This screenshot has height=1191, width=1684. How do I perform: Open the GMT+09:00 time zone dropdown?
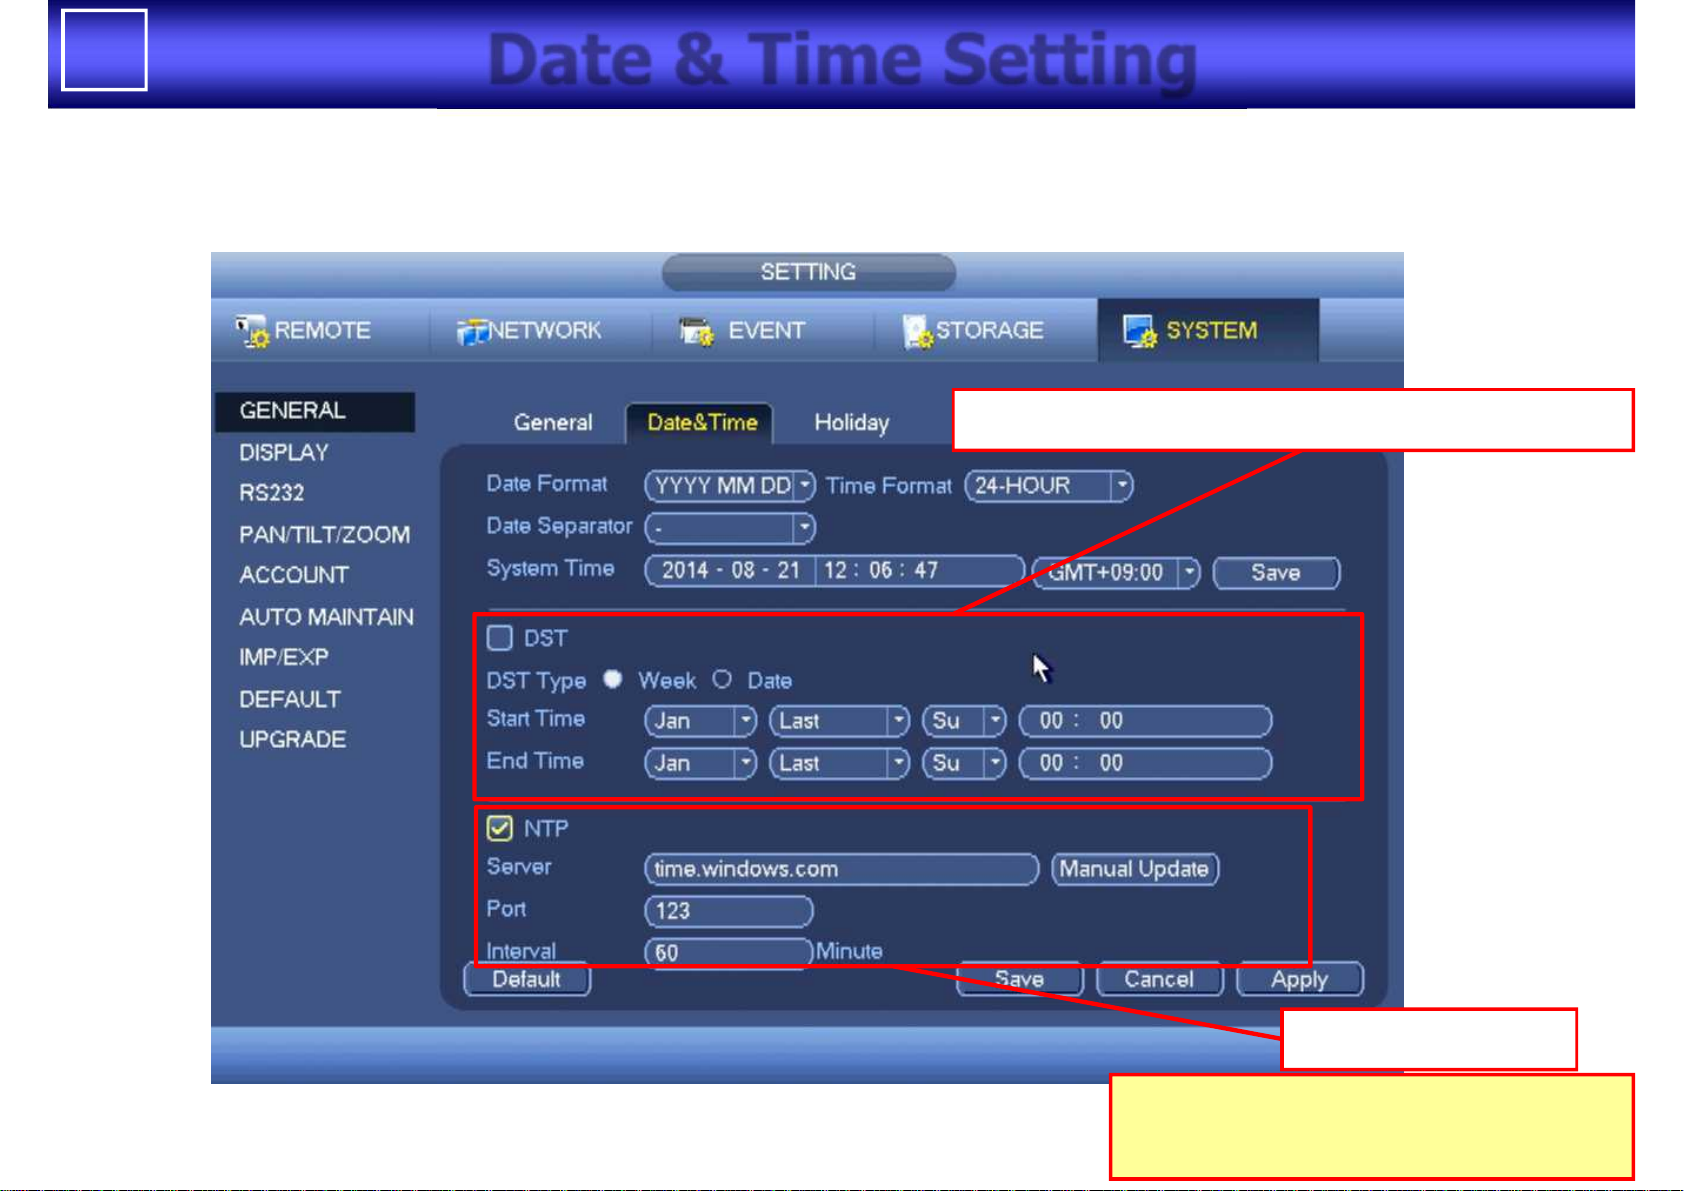[x=1188, y=573]
